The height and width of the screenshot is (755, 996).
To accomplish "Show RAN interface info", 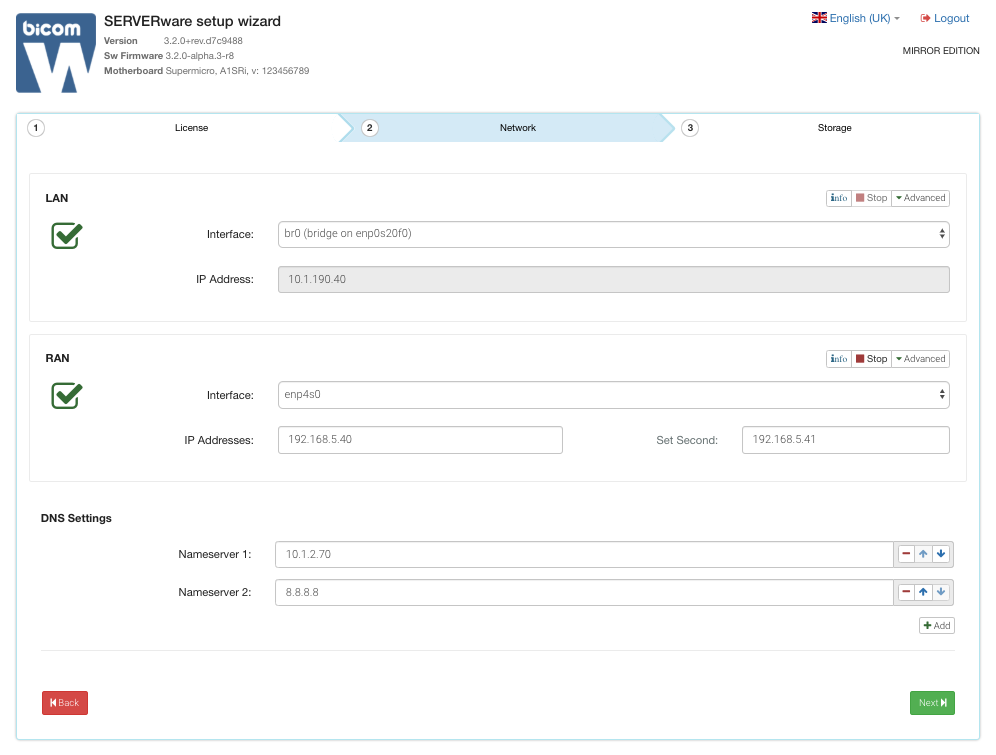I will pyautogui.click(x=838, y=359).
